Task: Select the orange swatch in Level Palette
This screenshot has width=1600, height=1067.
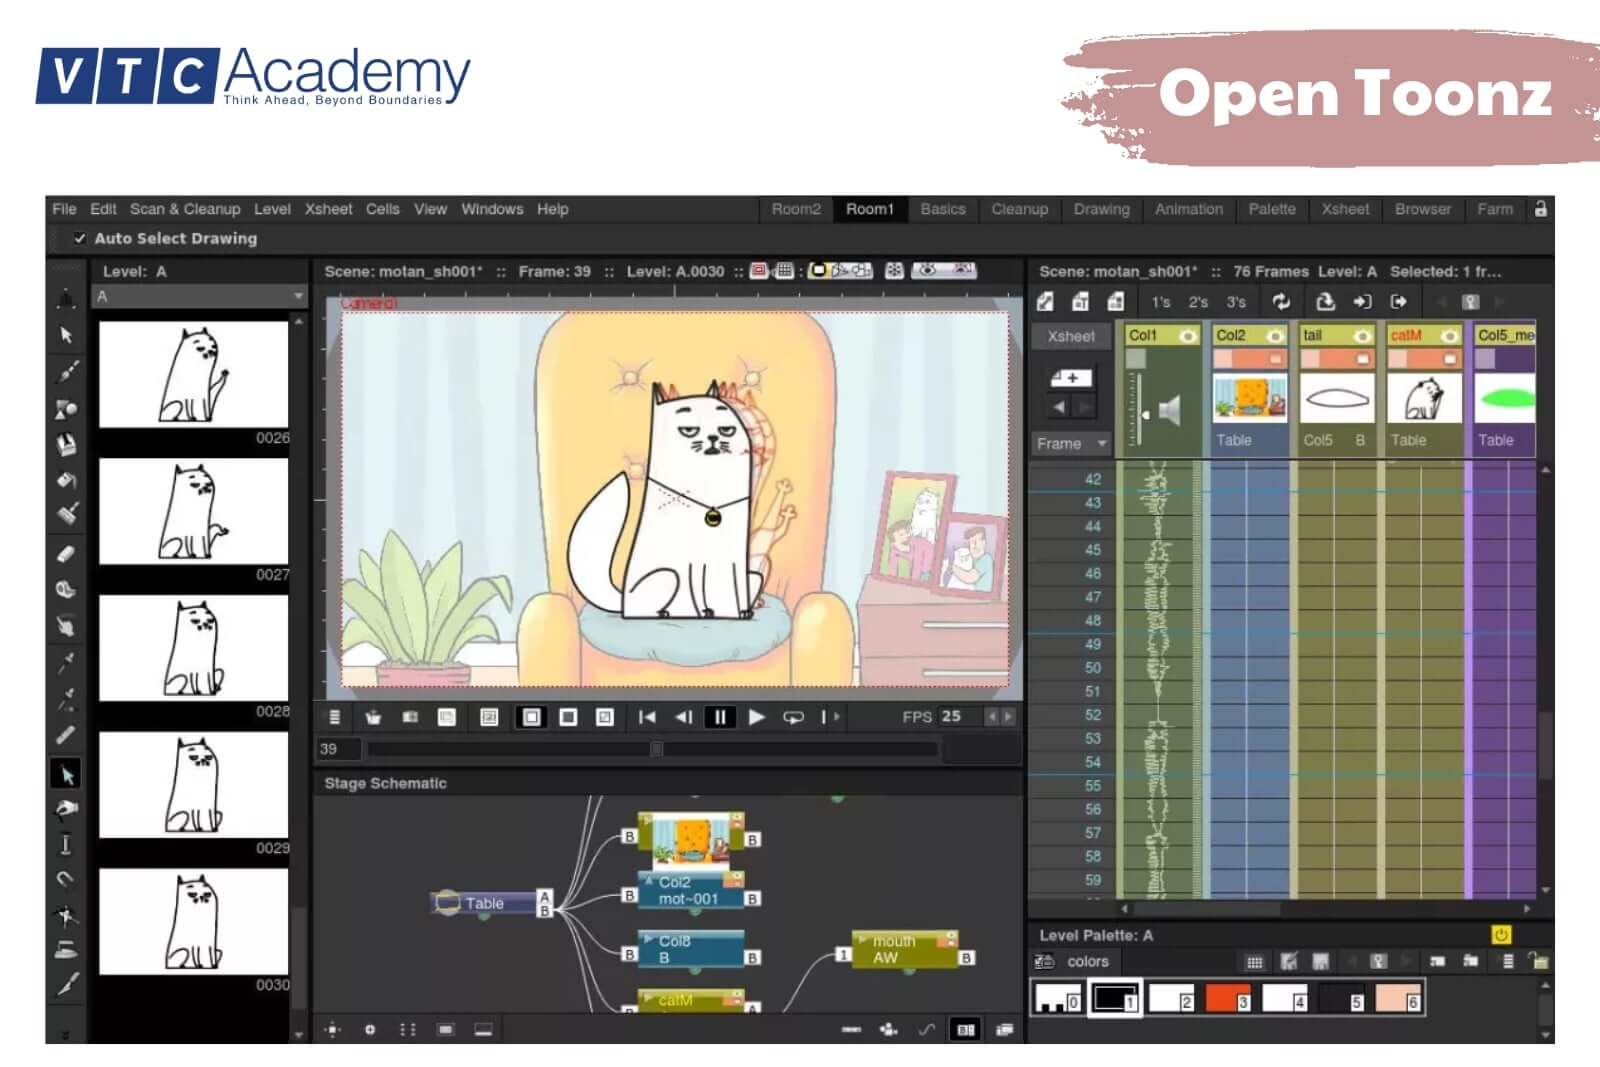Action: [x=1229, y=996]
